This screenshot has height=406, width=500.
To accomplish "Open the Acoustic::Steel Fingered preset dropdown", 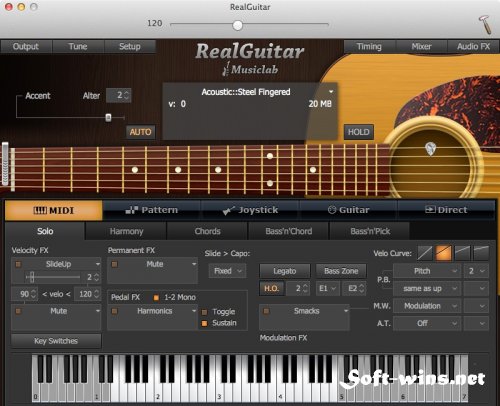I will click(x=331, y=92).
